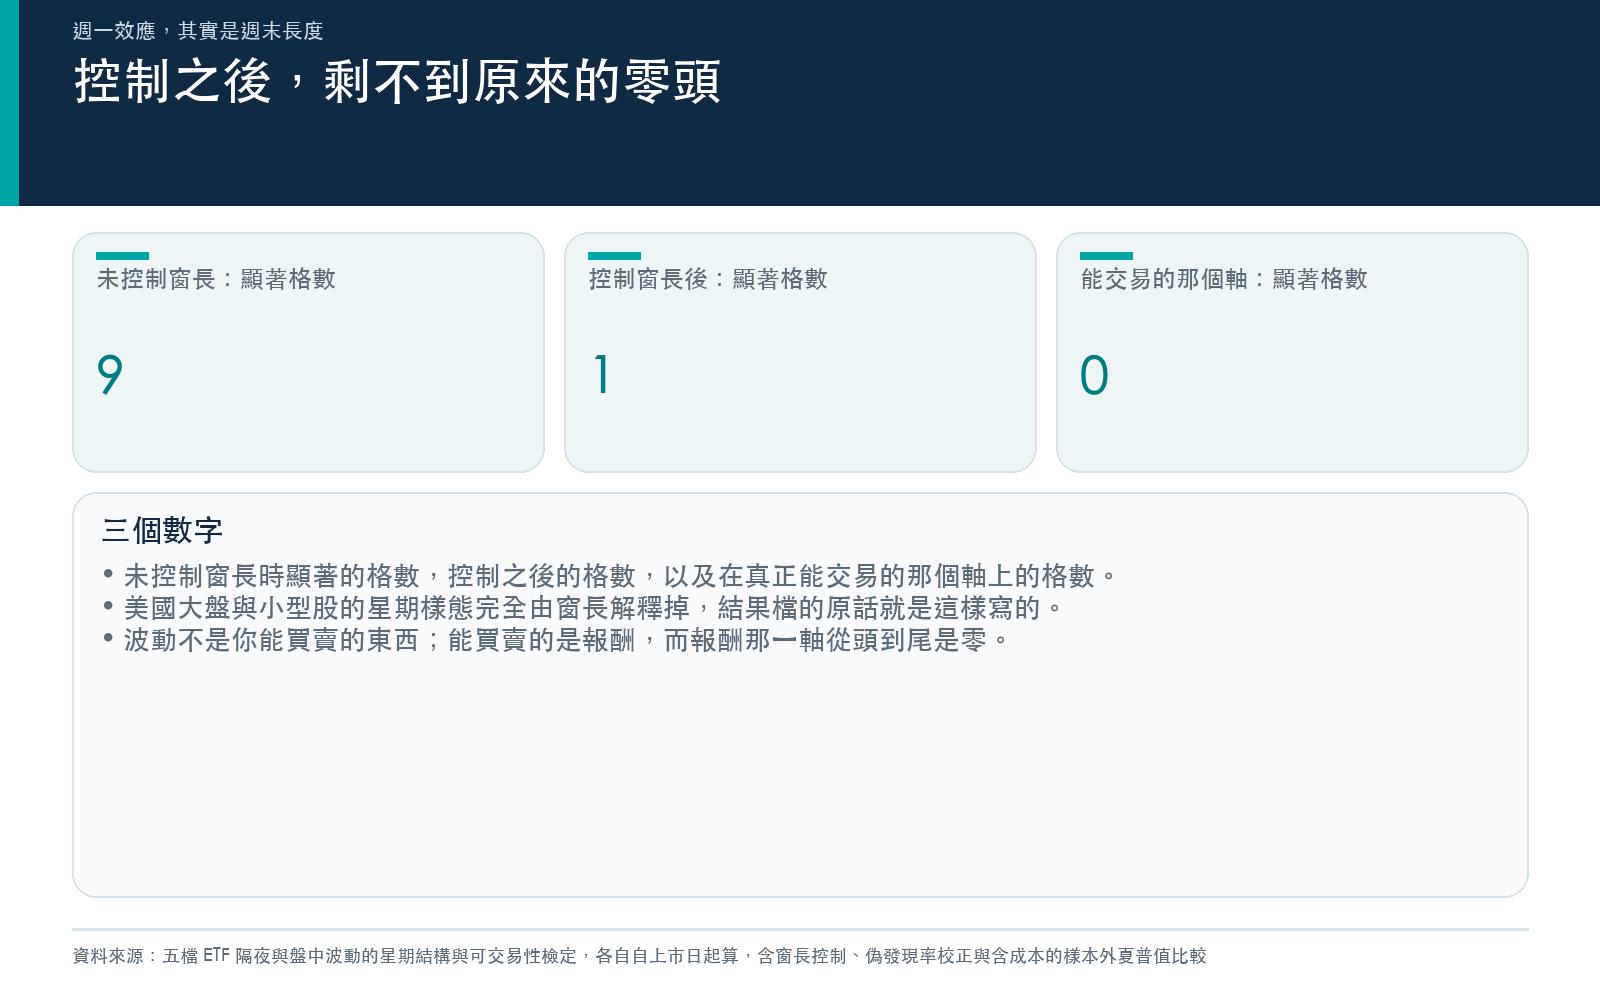Click the subtitle 週一效應，其實是週末長度

[198, 31]
